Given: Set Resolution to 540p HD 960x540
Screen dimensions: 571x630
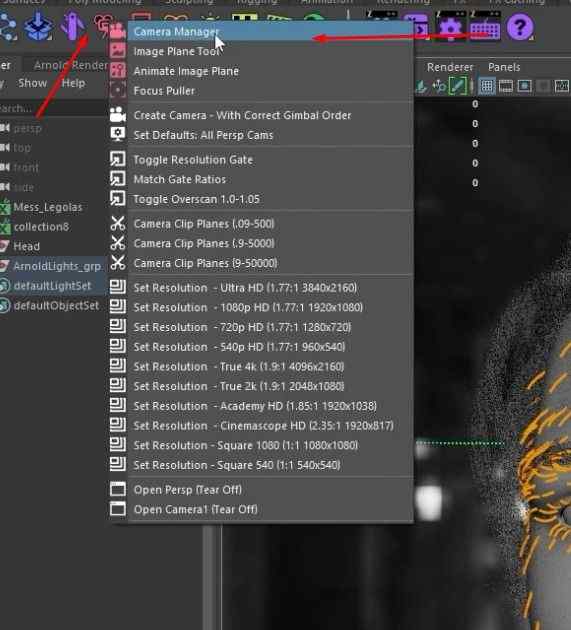Looking at the screenshot, I should point(261,346).
